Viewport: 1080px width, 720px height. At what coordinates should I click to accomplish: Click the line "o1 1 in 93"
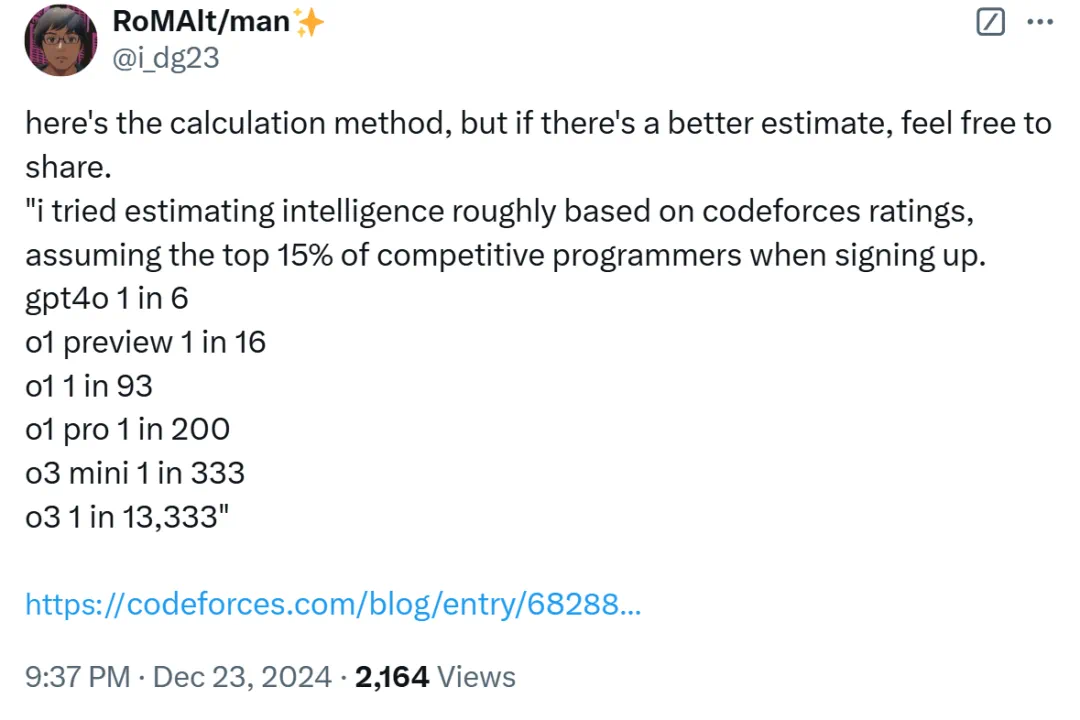click(89, 386)
